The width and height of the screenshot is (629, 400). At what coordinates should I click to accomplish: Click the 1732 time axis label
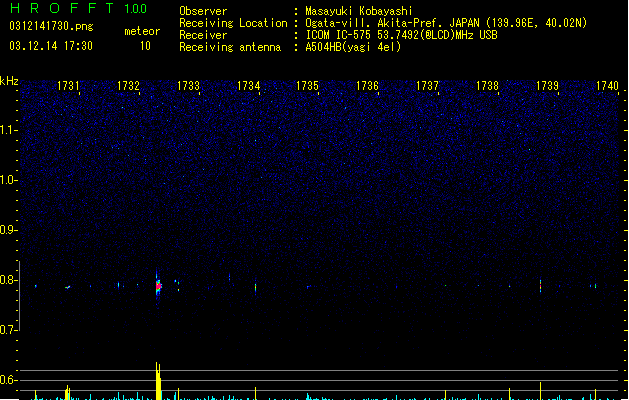pos(128,86)
